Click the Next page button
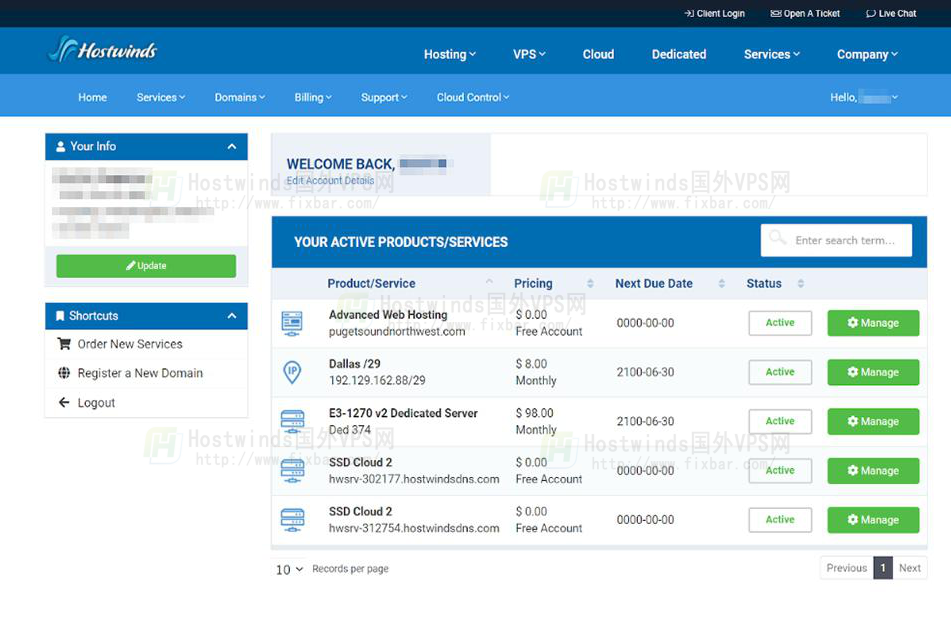This screenshot has width=951, height=644. tap(910, 568)
